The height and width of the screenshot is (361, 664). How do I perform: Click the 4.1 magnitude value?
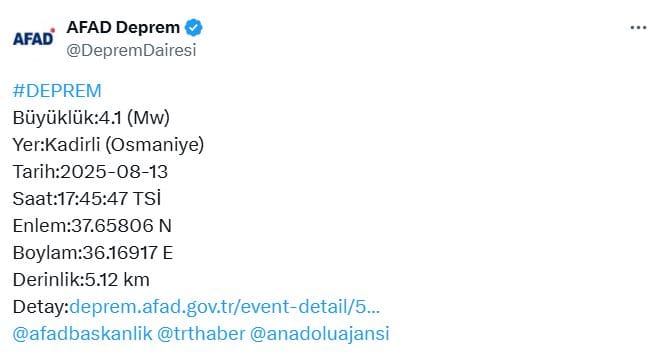[x=110, y=118]
